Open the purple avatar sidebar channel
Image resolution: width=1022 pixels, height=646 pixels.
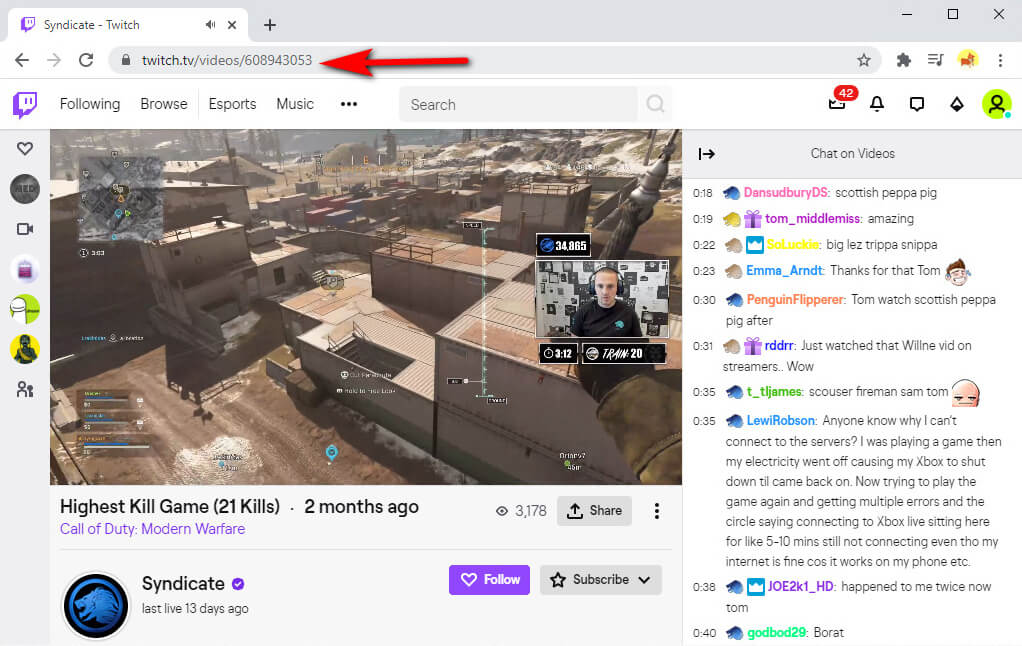point(25,269)
